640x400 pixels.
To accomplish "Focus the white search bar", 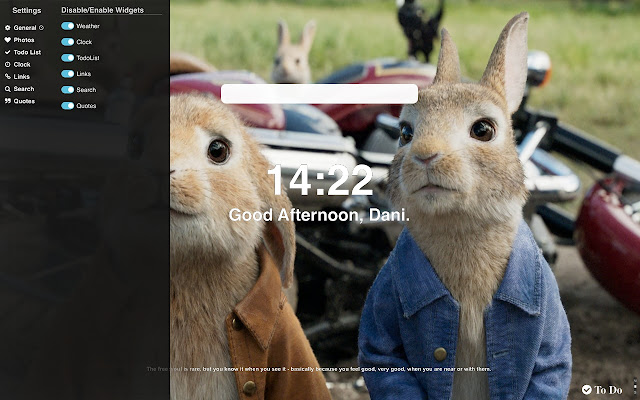I will pyautogui.click(x=319, y=94).
